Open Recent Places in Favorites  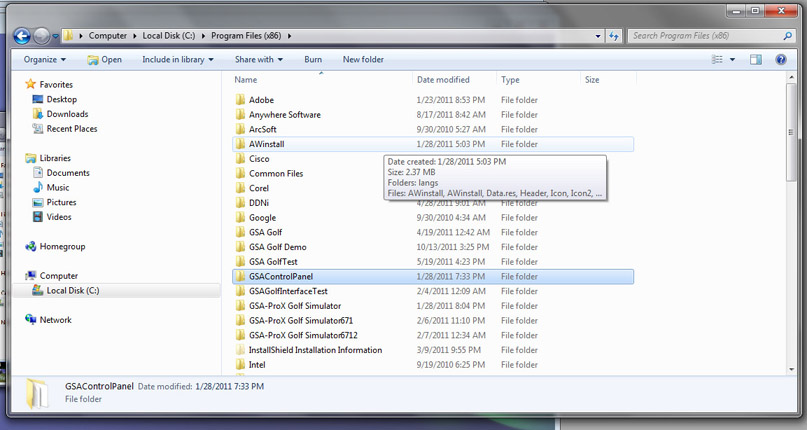(72, 129)
